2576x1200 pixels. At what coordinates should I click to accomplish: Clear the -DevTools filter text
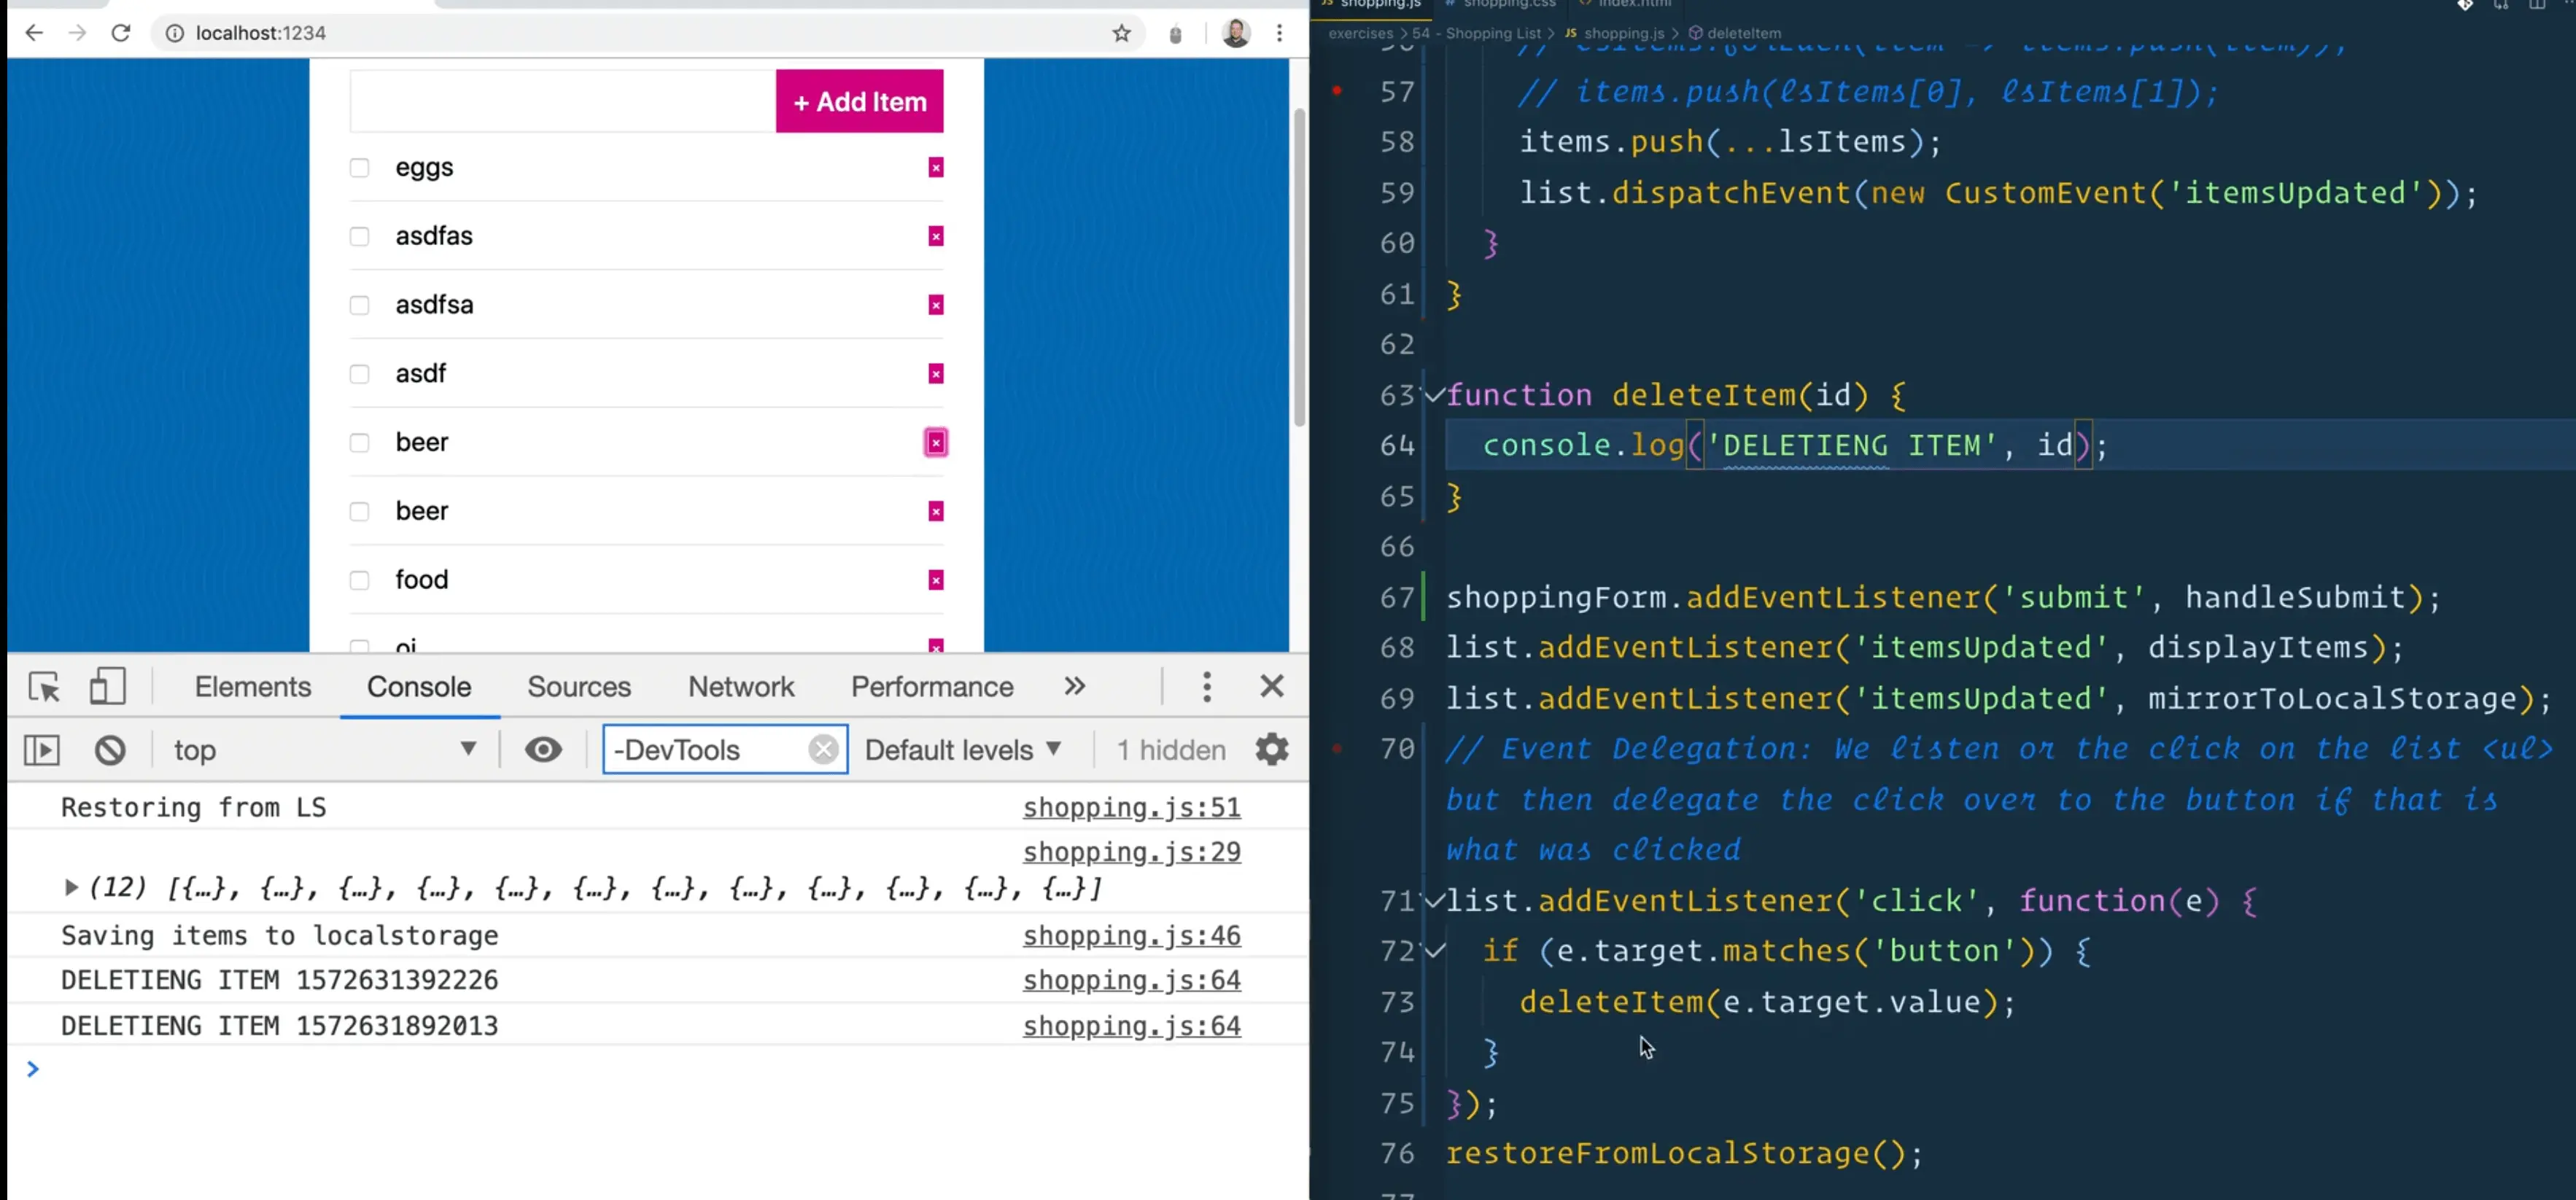pos(823,750)
